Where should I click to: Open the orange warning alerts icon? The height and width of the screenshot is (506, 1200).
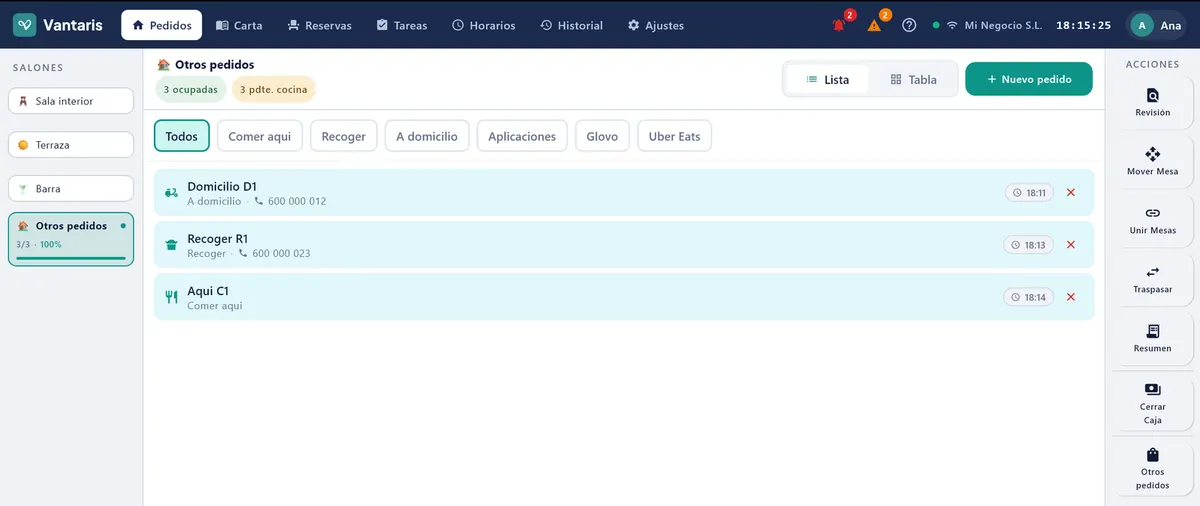coord(874,25)
